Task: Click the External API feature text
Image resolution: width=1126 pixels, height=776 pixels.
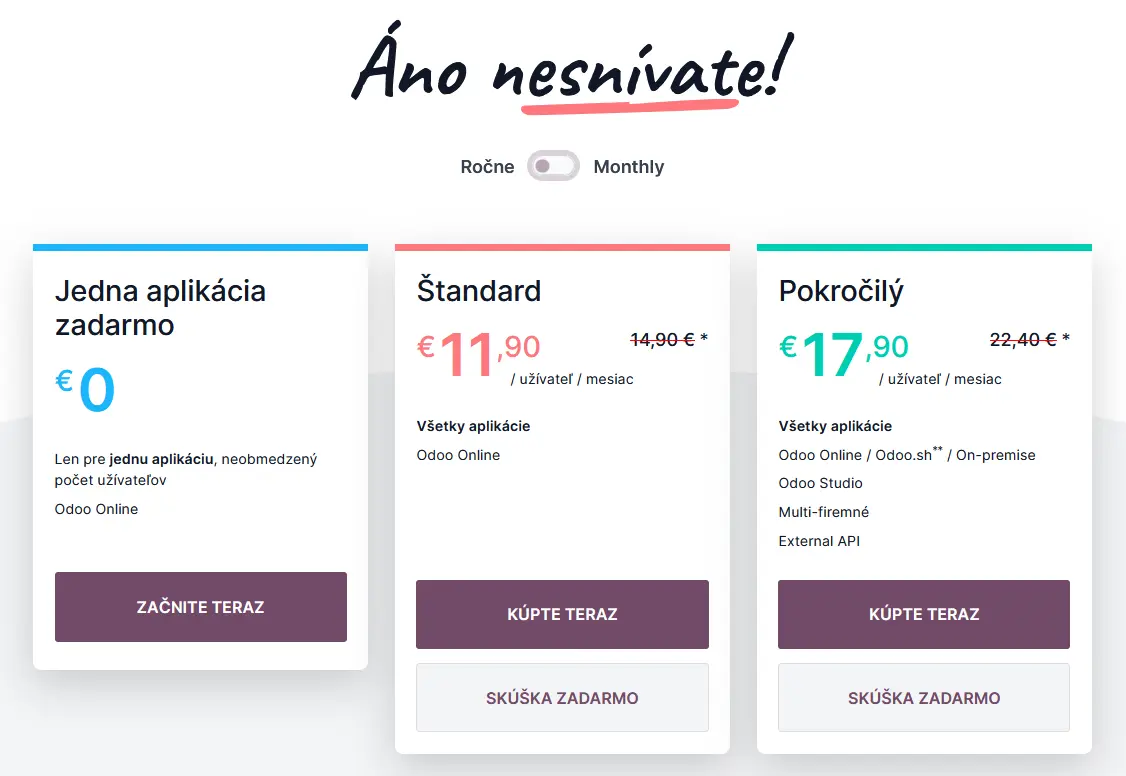Action: point(819,541)
